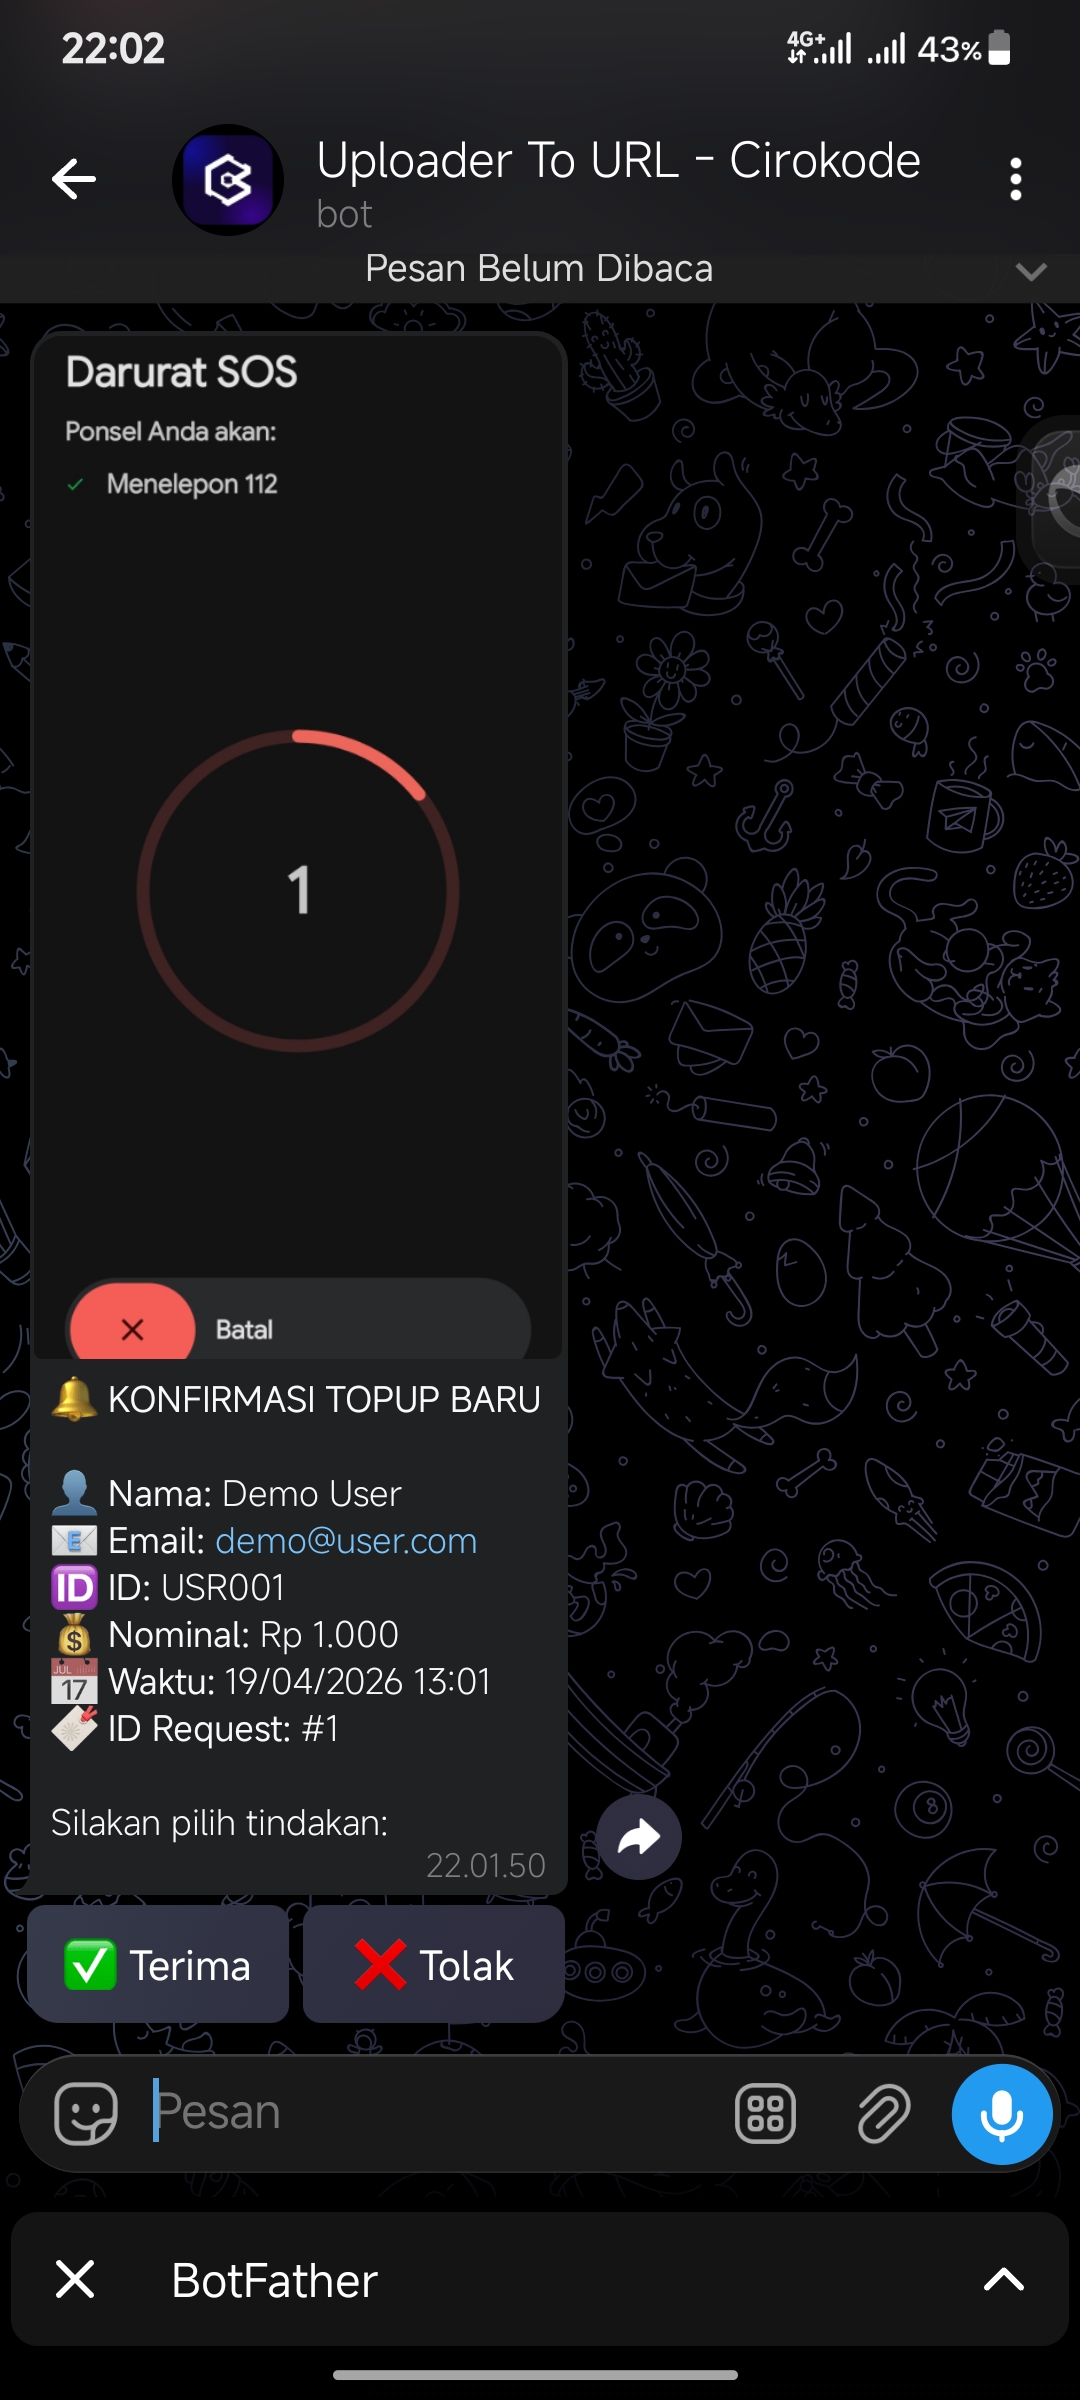The width and height of the screenshot is (1080, 2400).
Task: Open the Darurat SOS image attachment
Action: coord(299,846)
